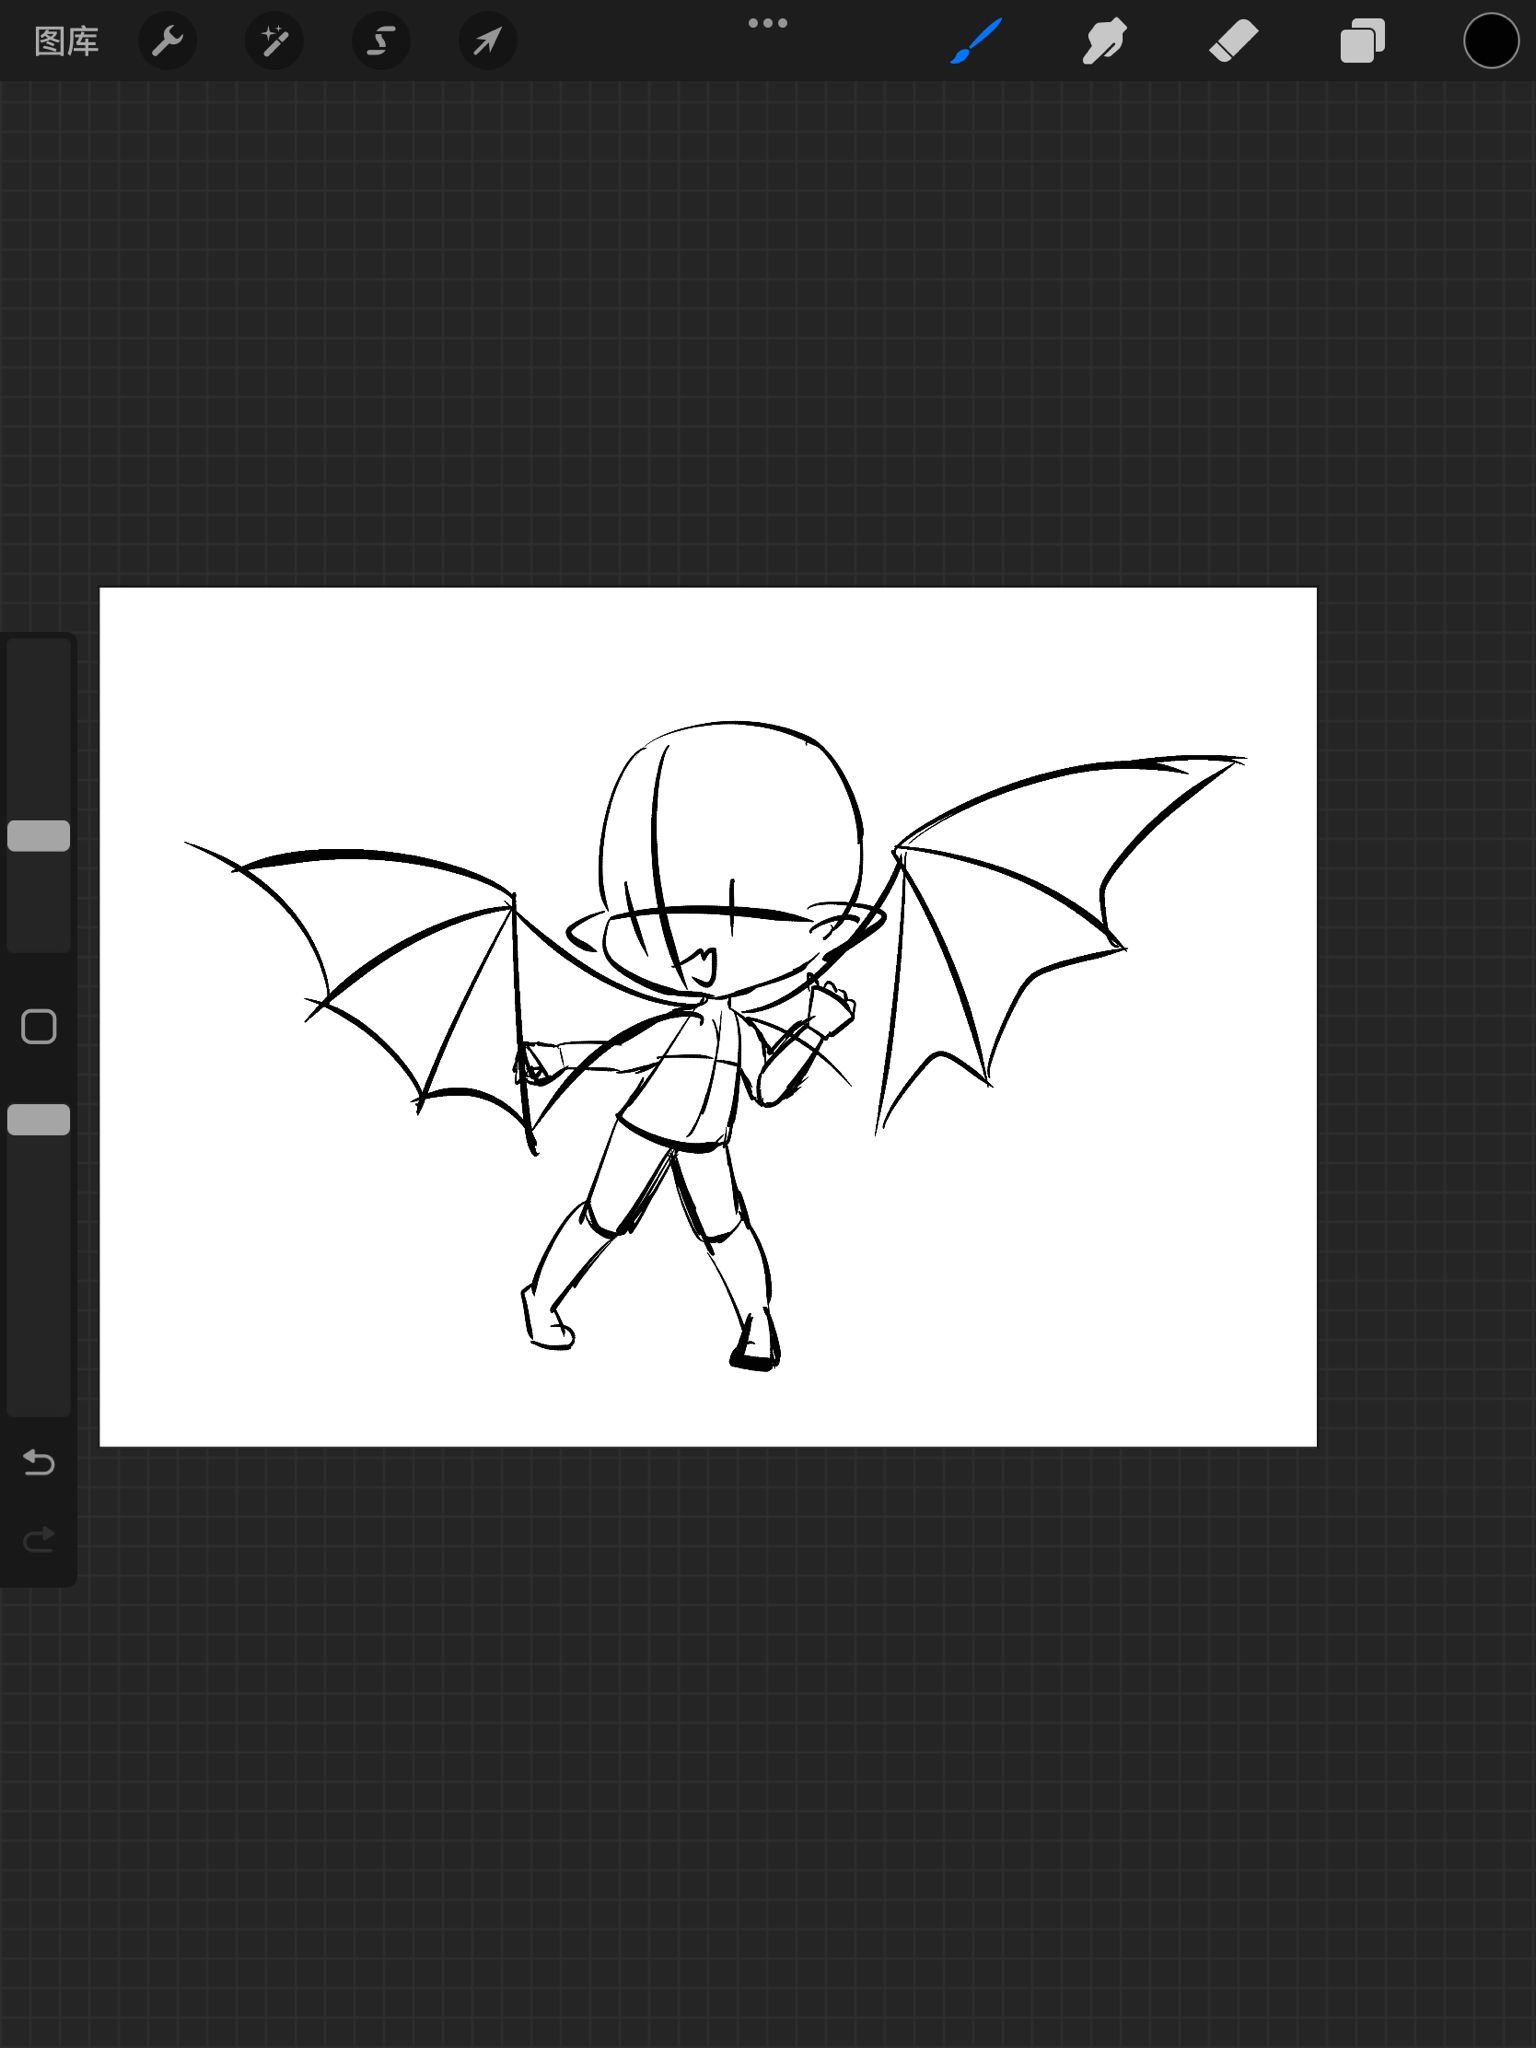Image resolution: width=1536 pixels, height=2048 pixels.
Task: Click the brush opacity slider handle
Action: pos(39,1120)
